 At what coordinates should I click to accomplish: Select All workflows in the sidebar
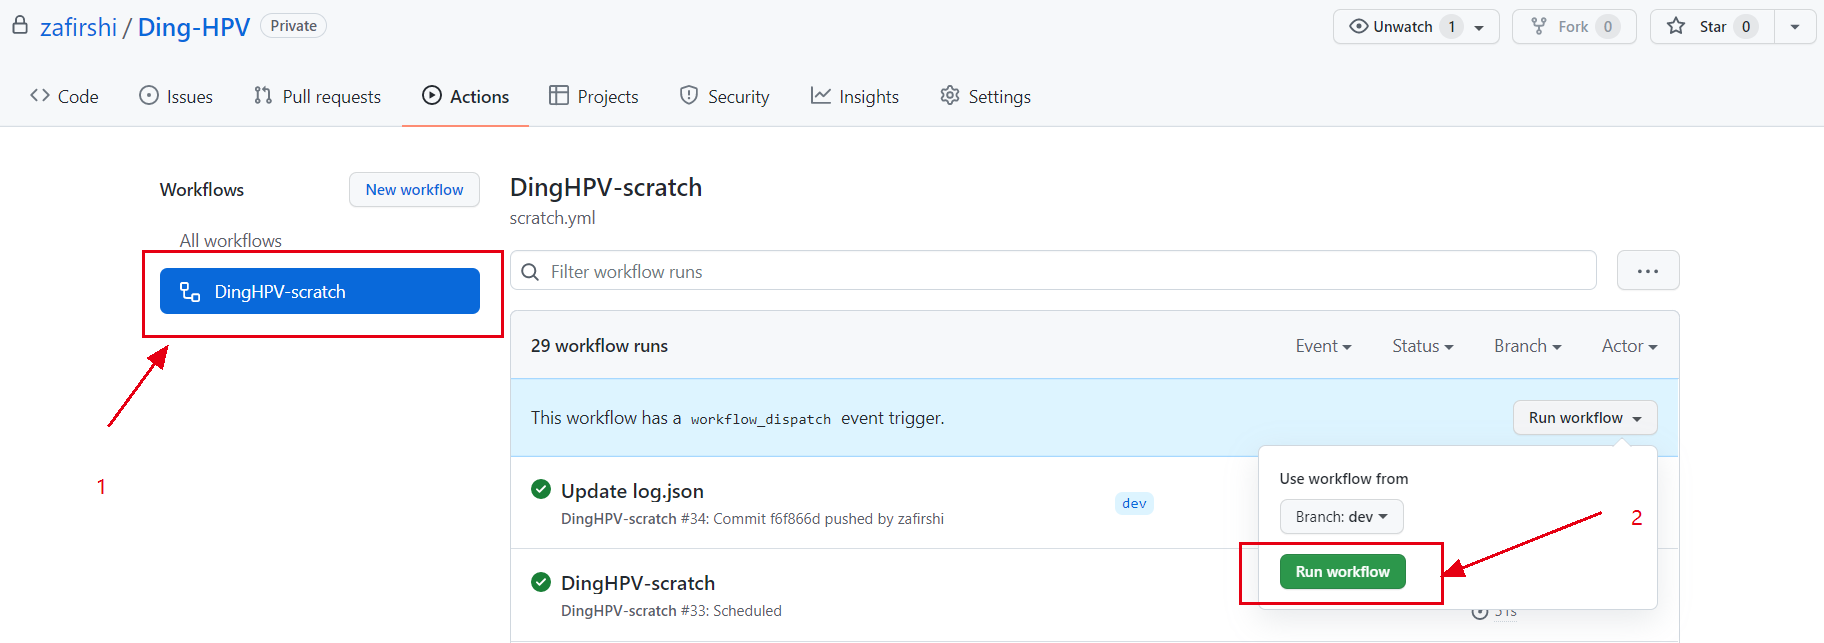[x=231, y=240]
